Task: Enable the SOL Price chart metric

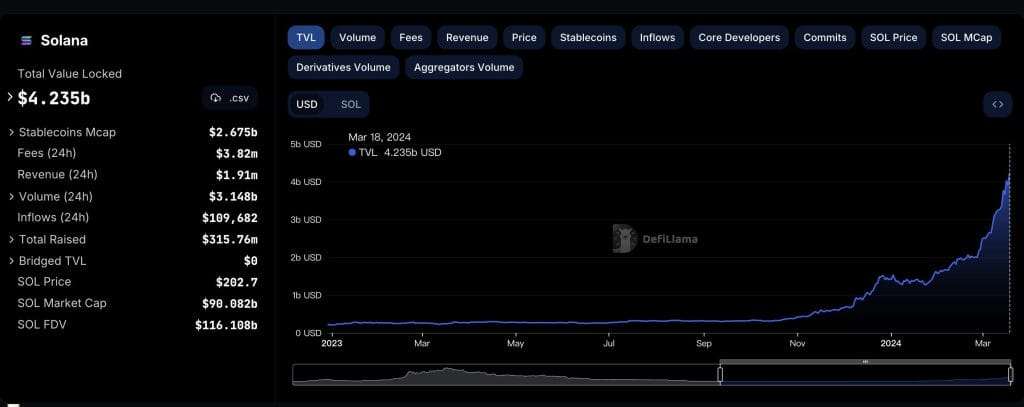Action: (893, 38)
